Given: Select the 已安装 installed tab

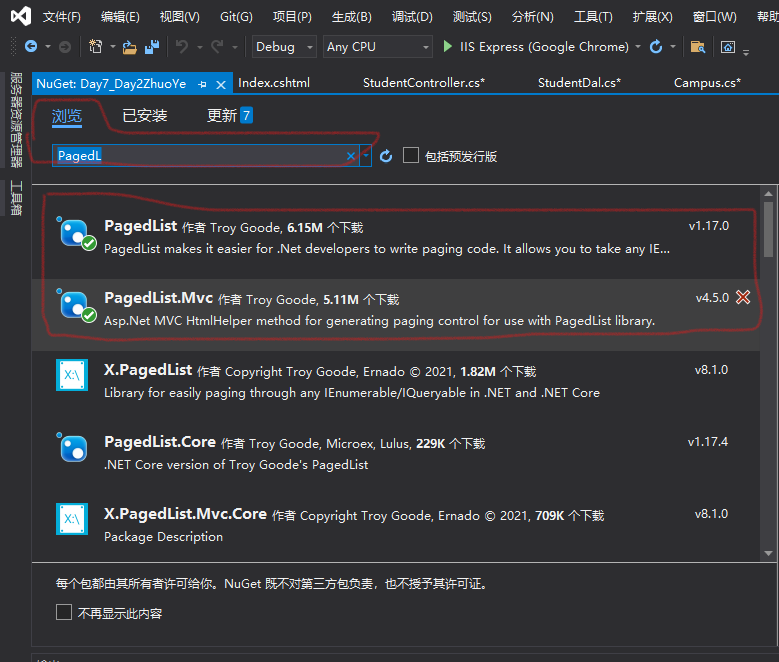Looking at the screenshot, I should pos(145,116).
